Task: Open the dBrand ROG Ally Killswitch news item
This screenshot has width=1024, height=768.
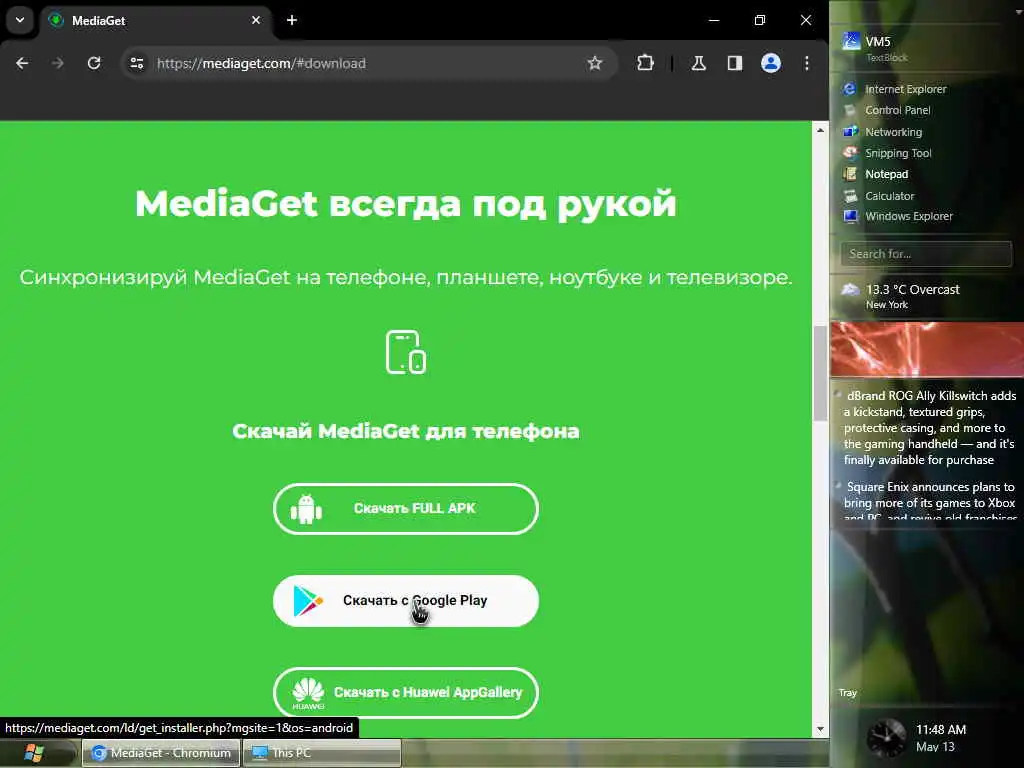Action: coord(929,428)
